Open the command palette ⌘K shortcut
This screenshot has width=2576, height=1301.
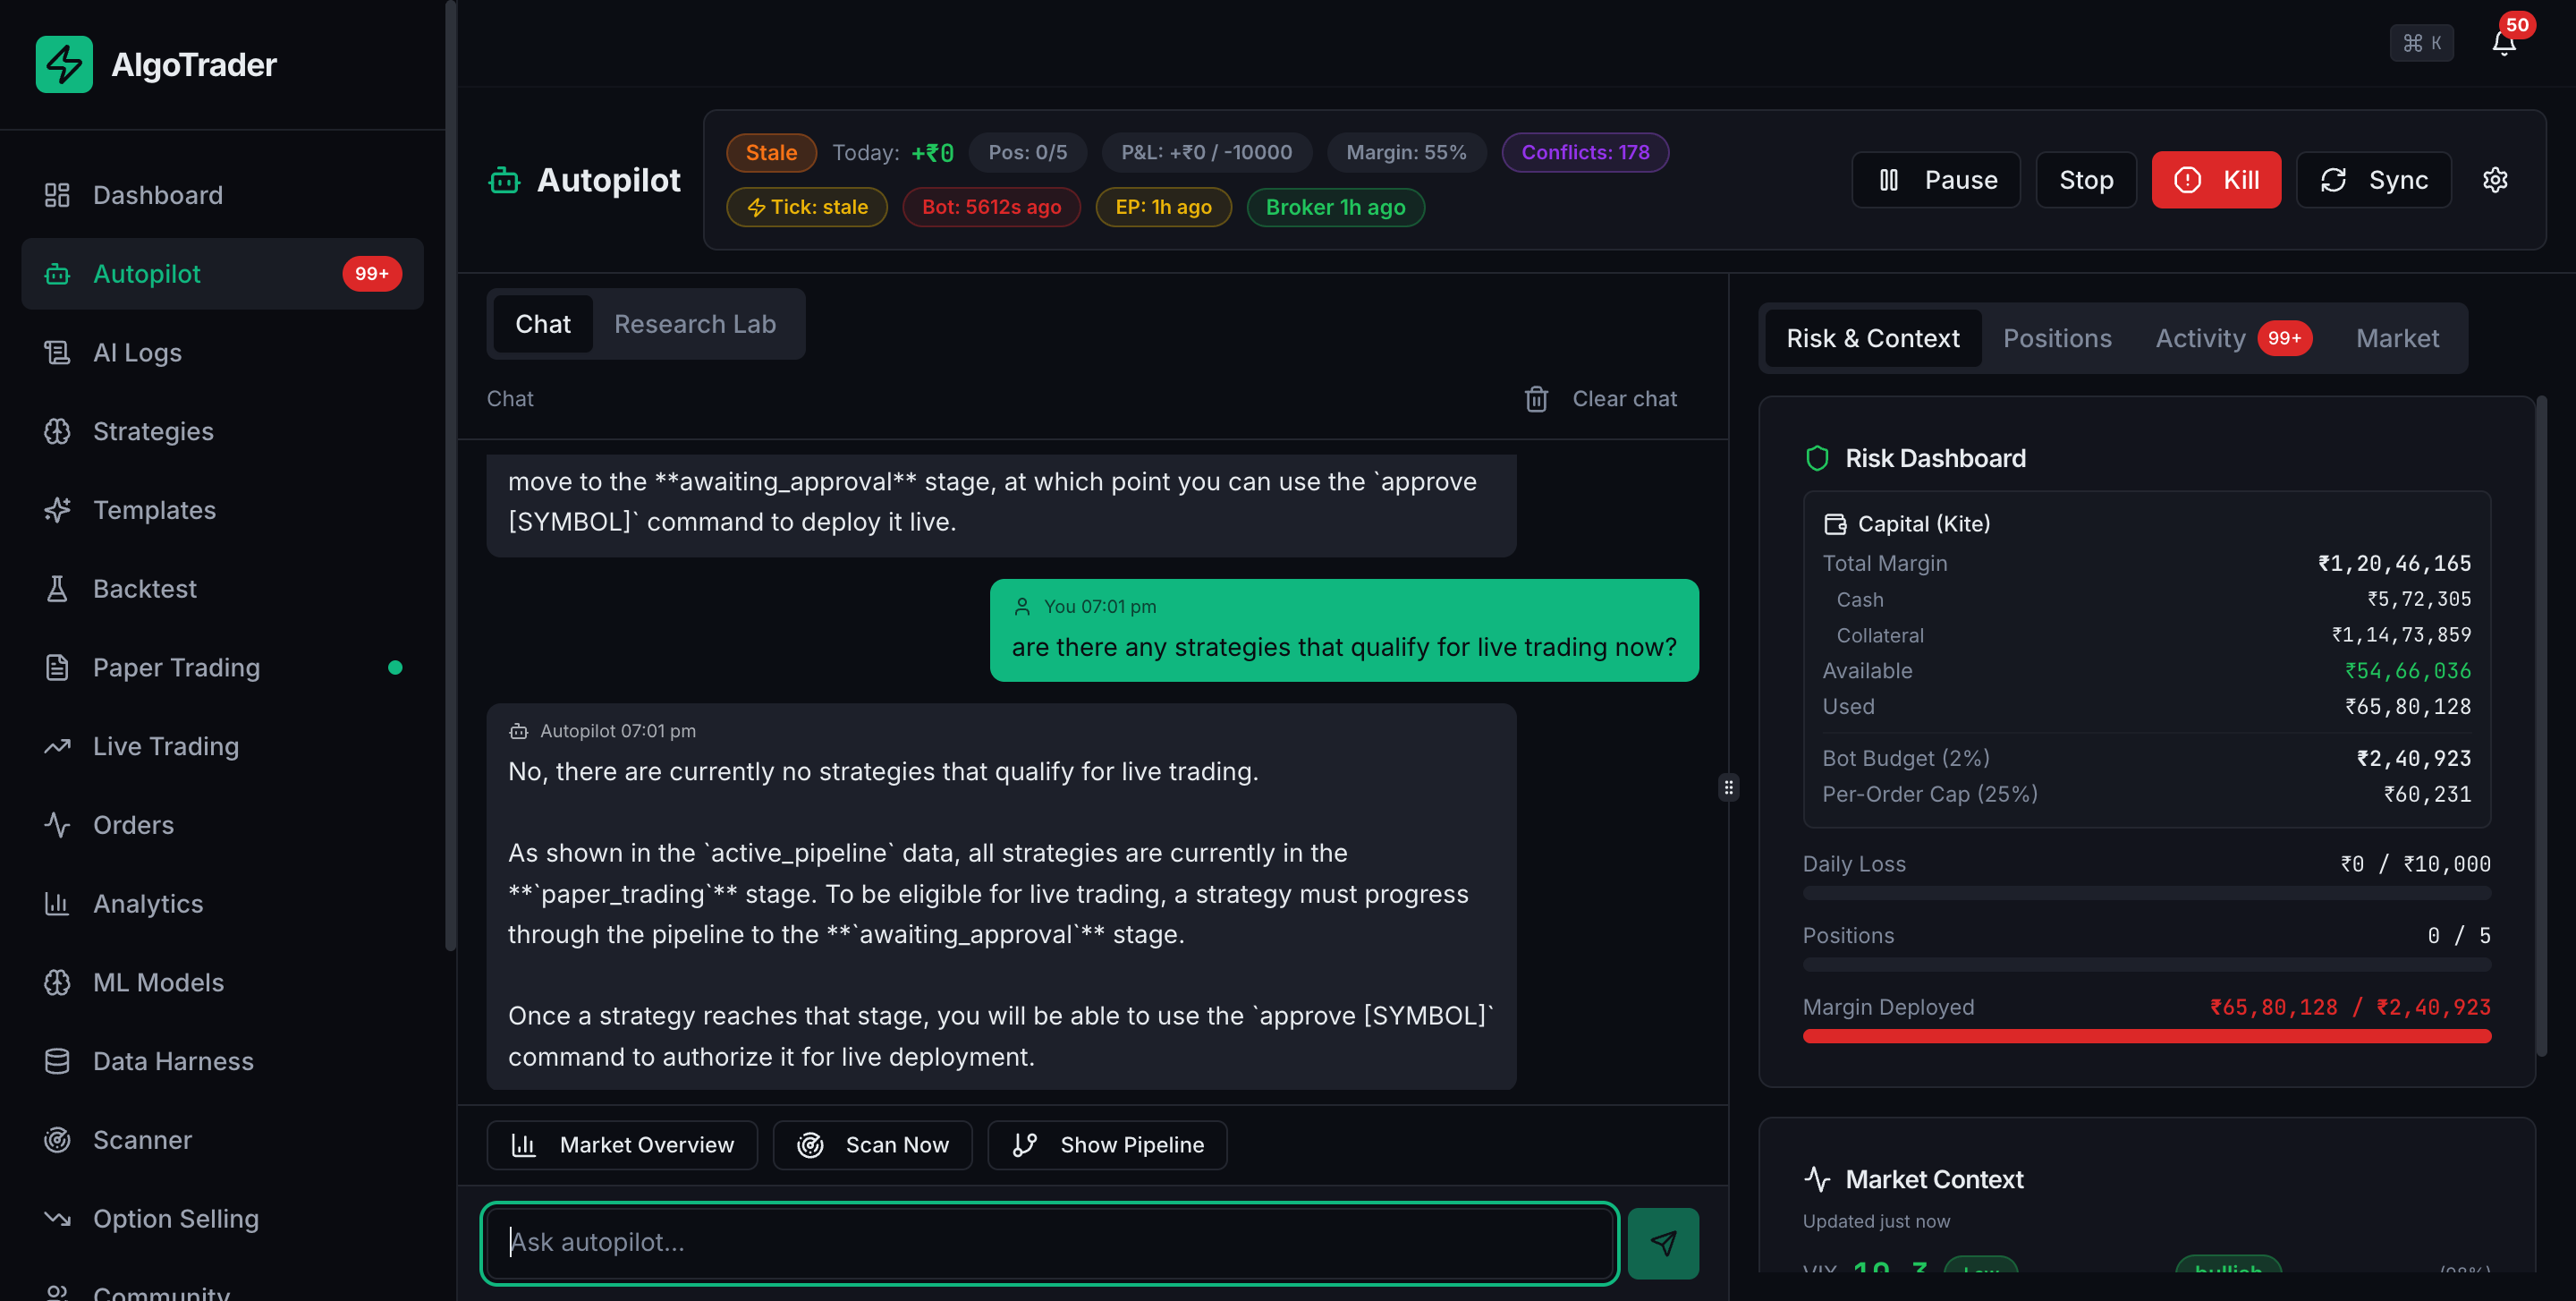2421,43
